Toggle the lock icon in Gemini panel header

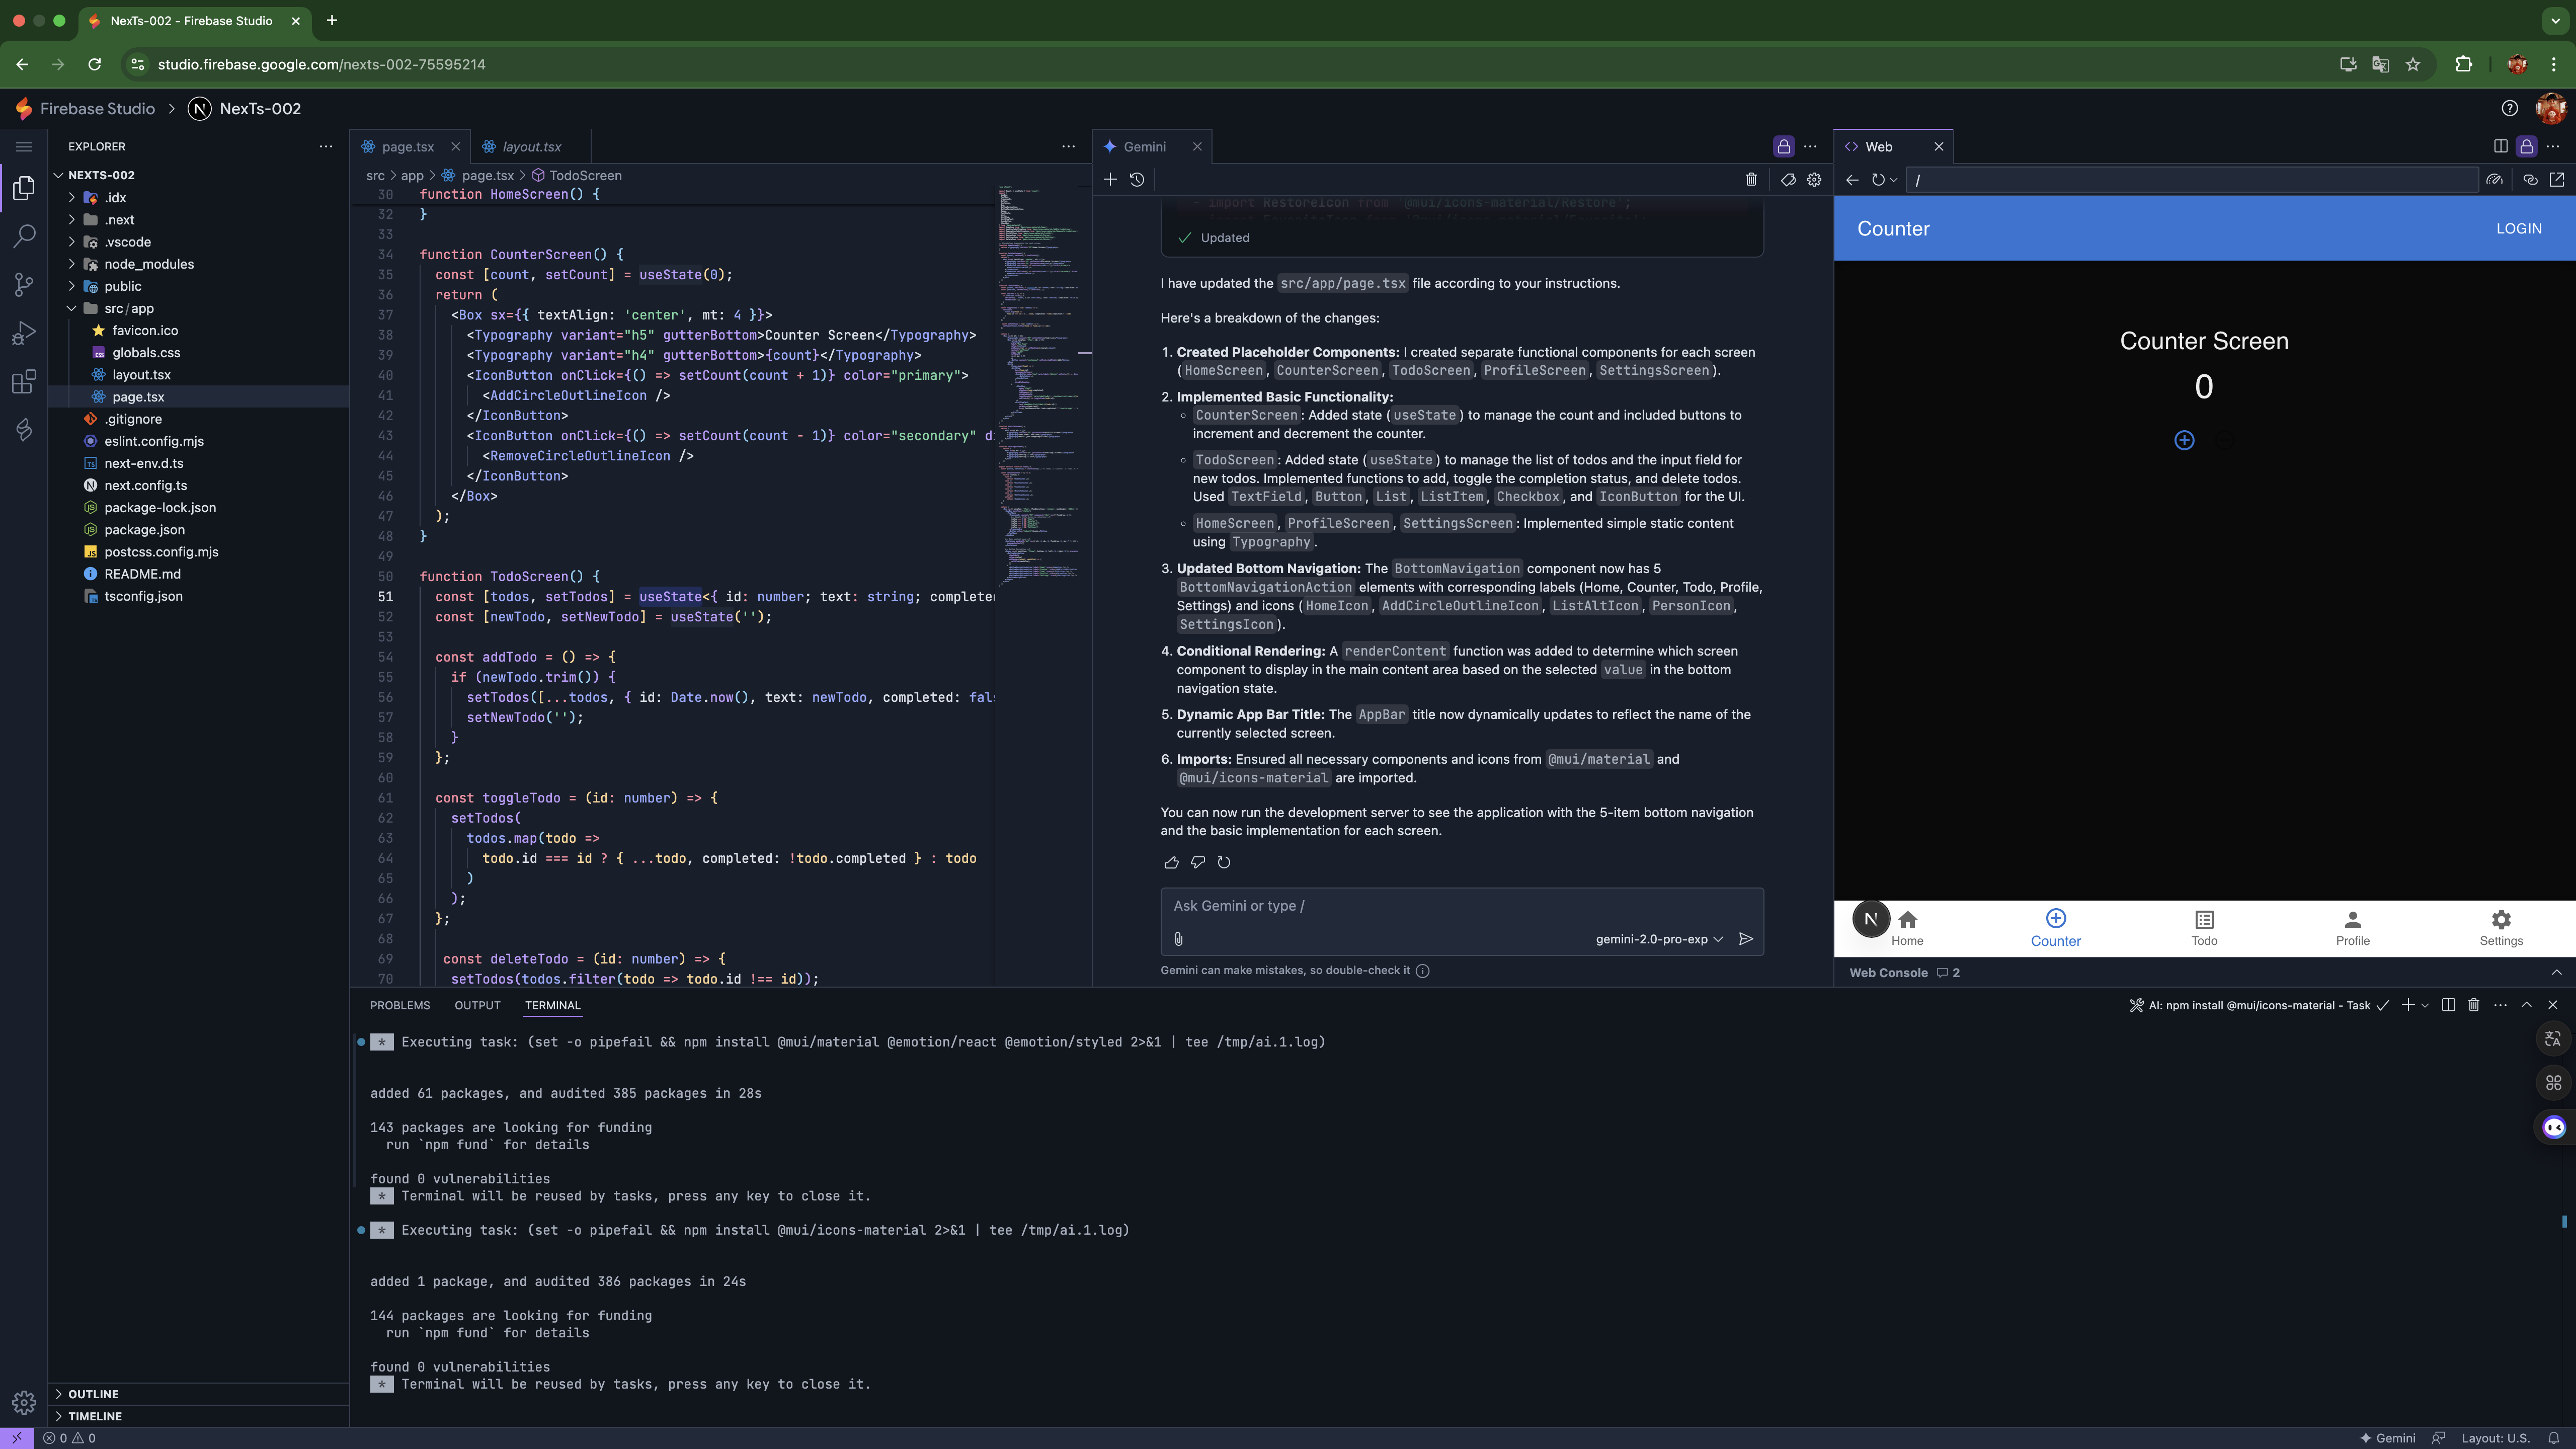tap(1783, 147)
